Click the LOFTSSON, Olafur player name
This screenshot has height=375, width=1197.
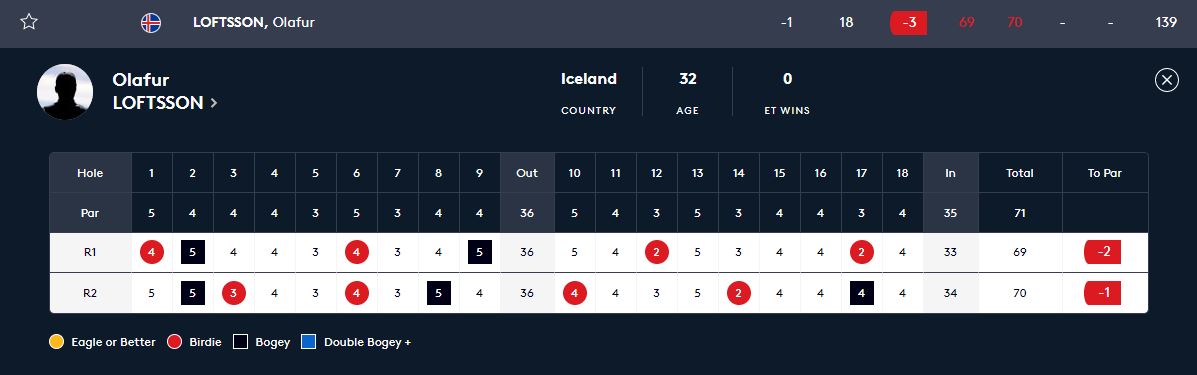point(254,22)
